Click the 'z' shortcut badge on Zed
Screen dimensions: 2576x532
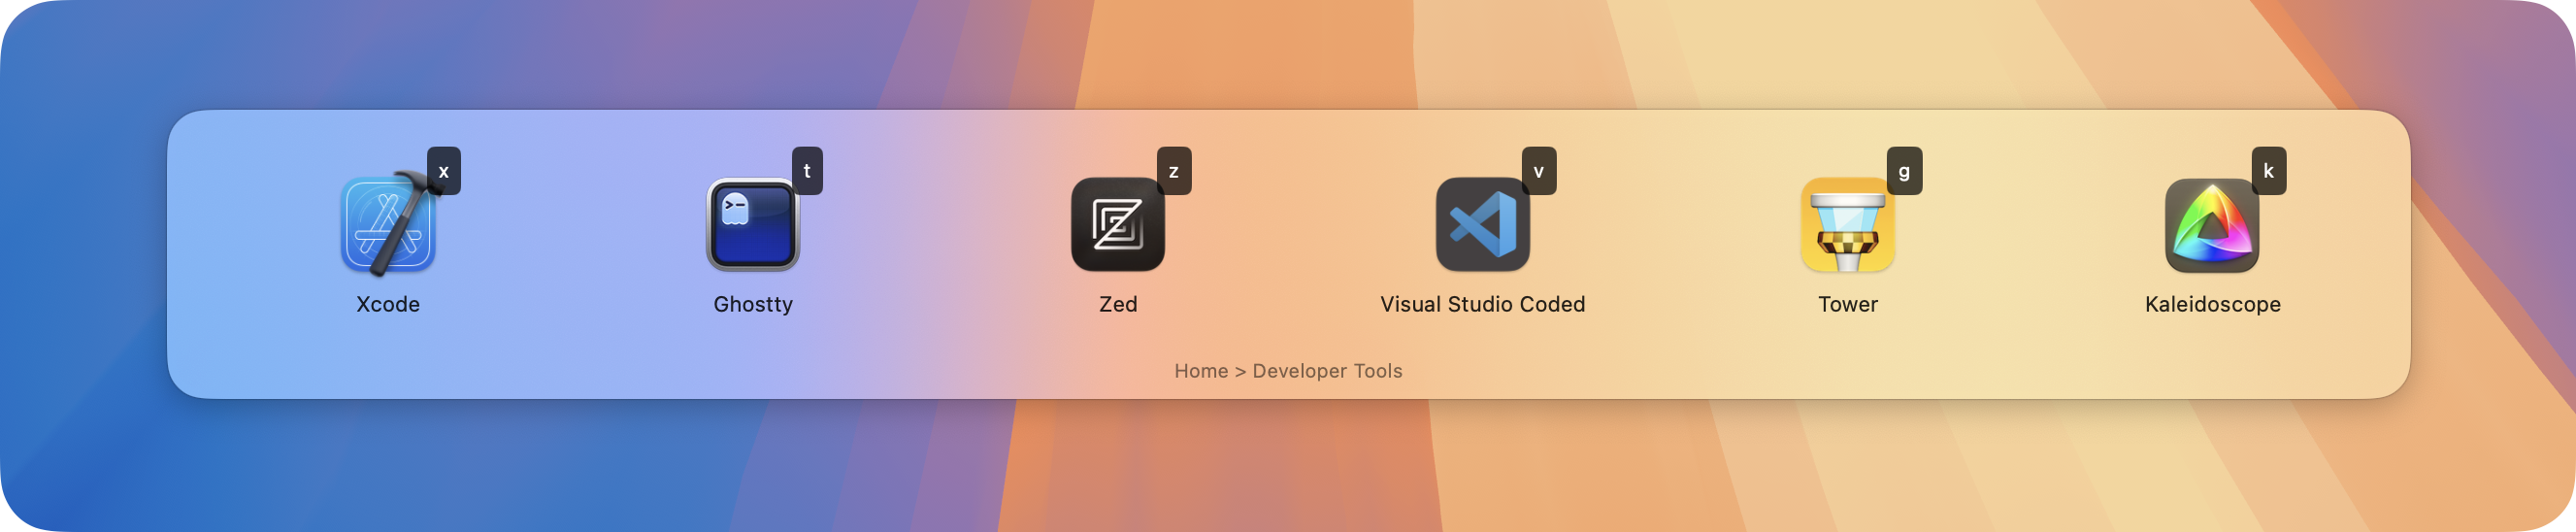click(1174, 171)
